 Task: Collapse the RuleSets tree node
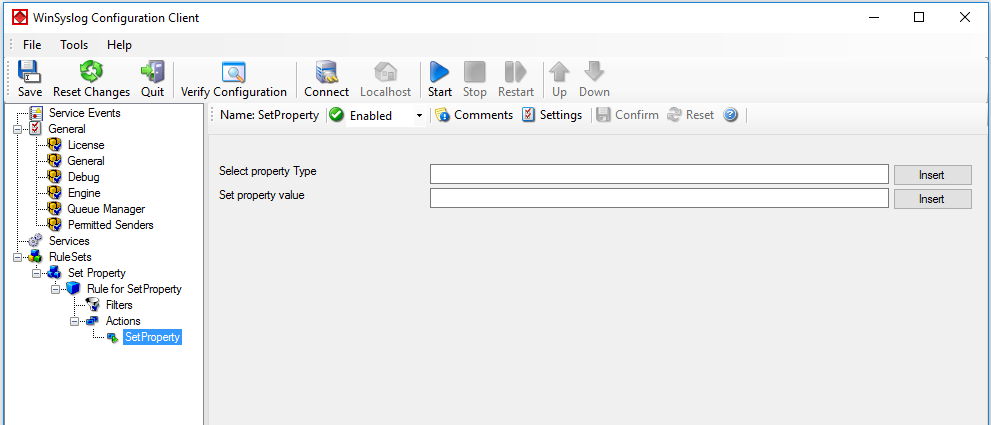coord(17,257)
